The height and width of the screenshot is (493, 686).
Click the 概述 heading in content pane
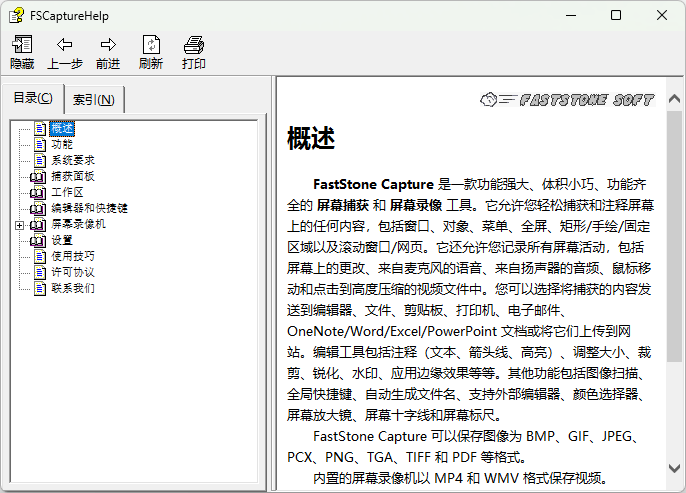(x=311, y=138)
